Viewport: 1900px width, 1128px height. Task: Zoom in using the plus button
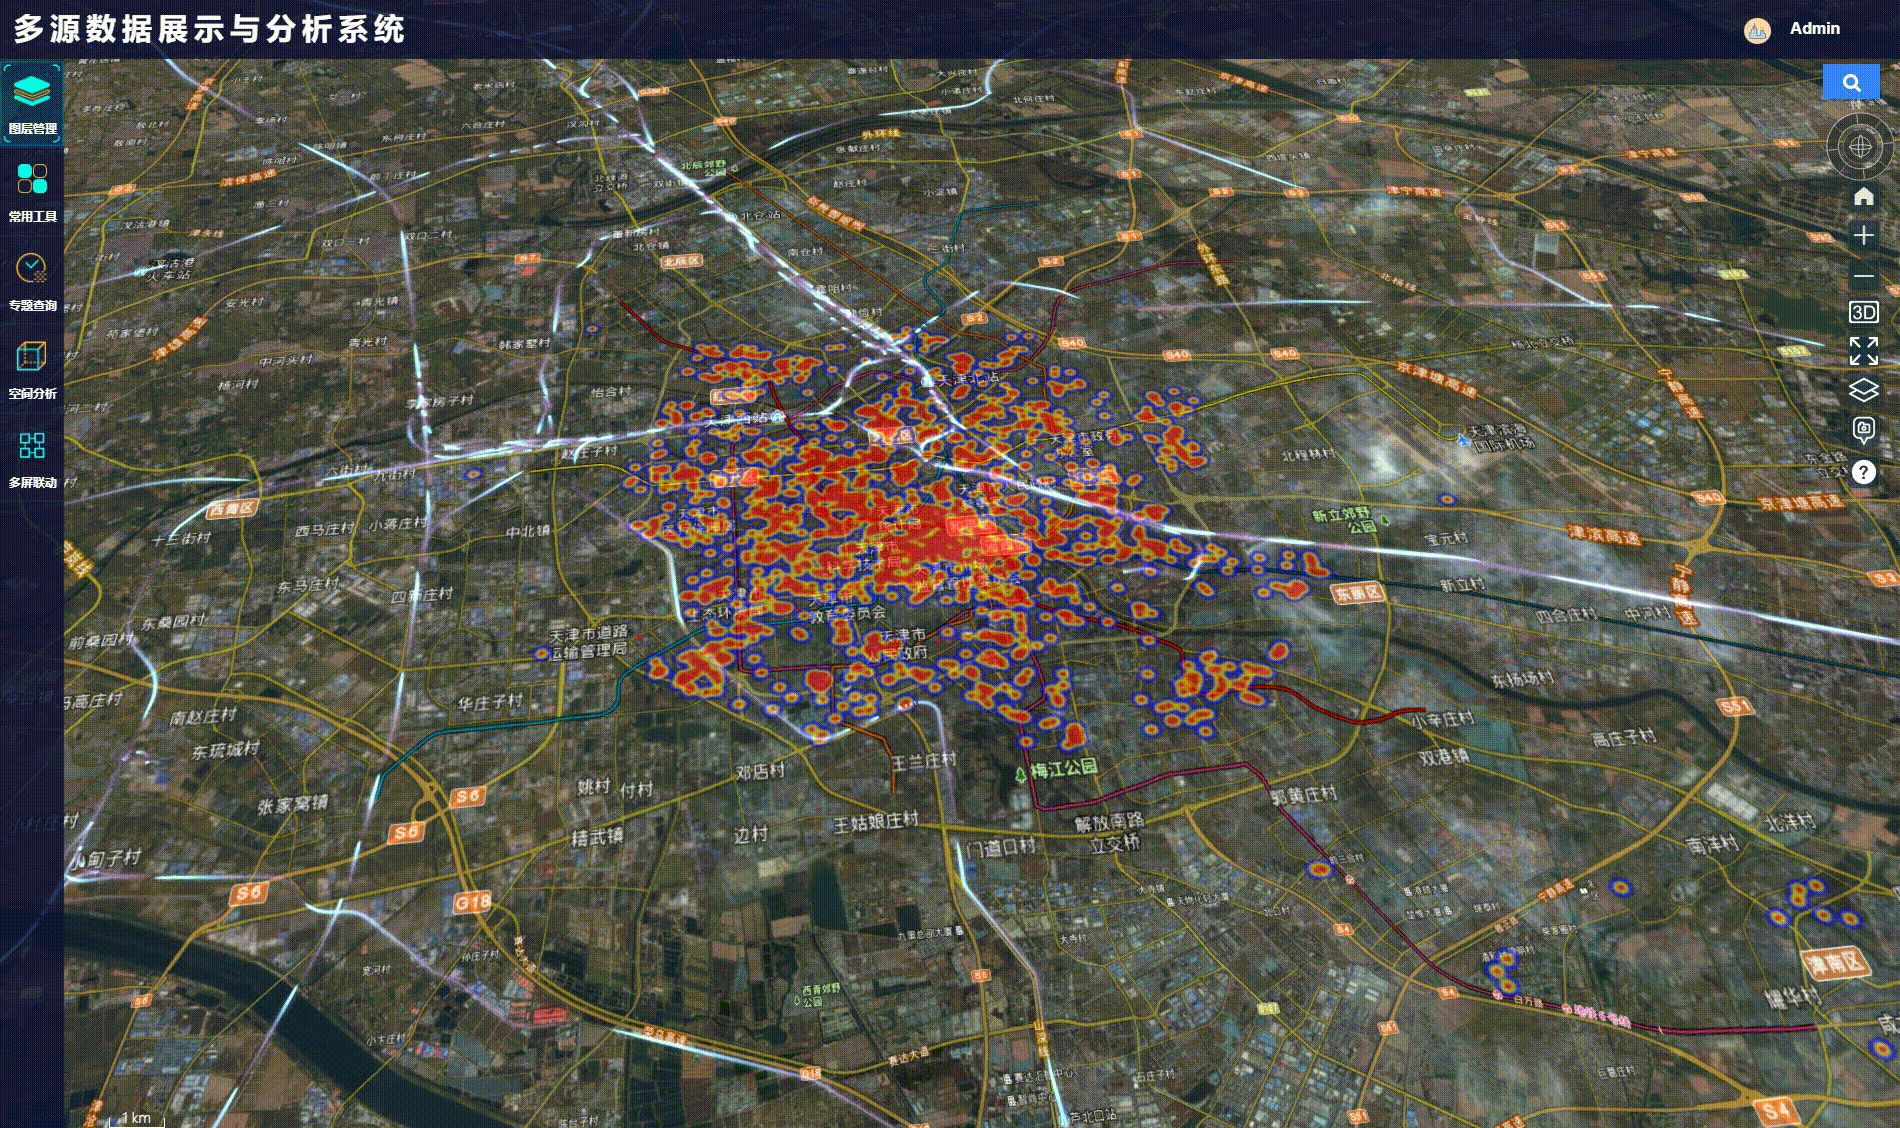click(x=1863, y=235)
